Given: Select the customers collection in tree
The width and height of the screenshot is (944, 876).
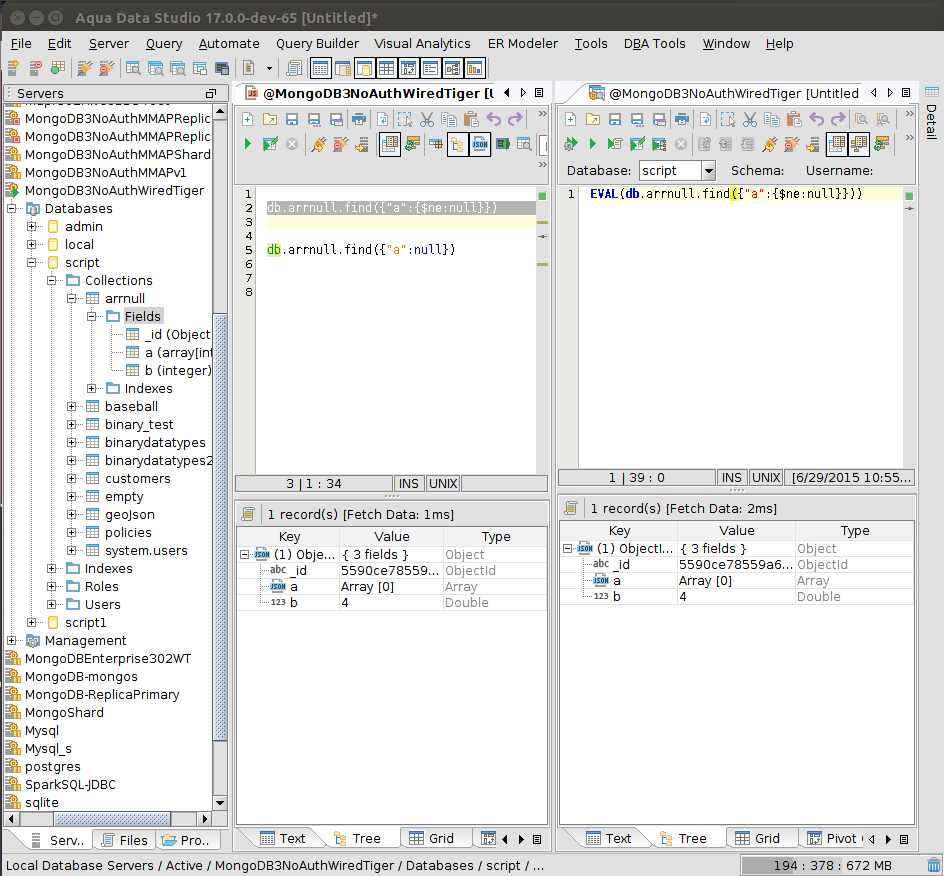Looking at the screenshot, I should pyautogui.click(x=137, y=478).
